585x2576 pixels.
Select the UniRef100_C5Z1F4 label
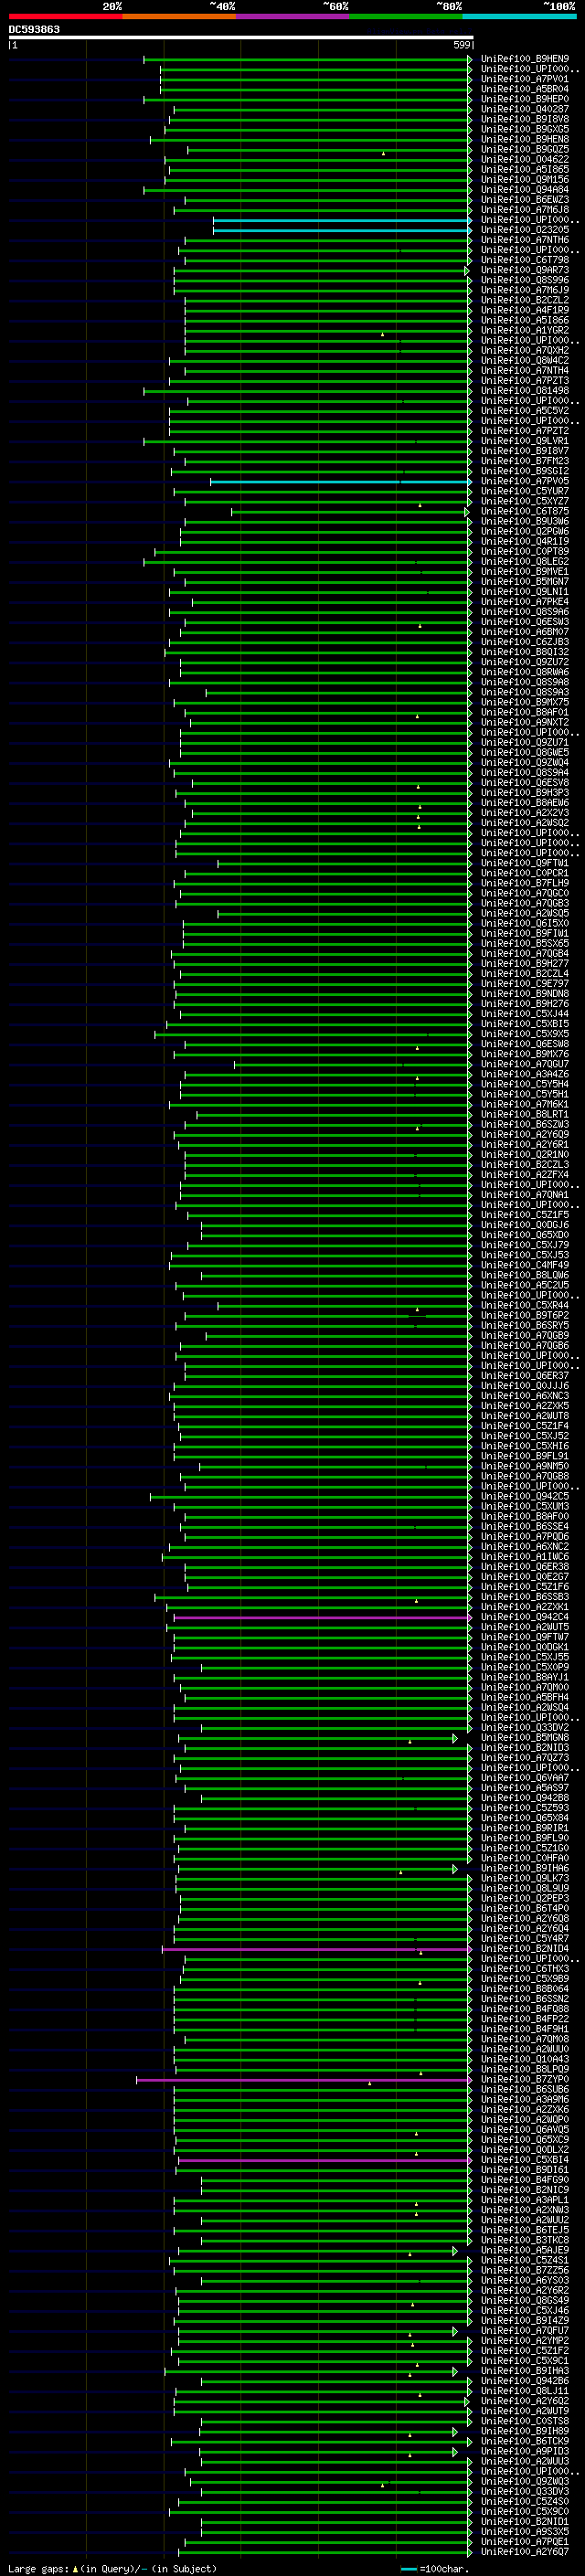click(x=524, y=1426)
